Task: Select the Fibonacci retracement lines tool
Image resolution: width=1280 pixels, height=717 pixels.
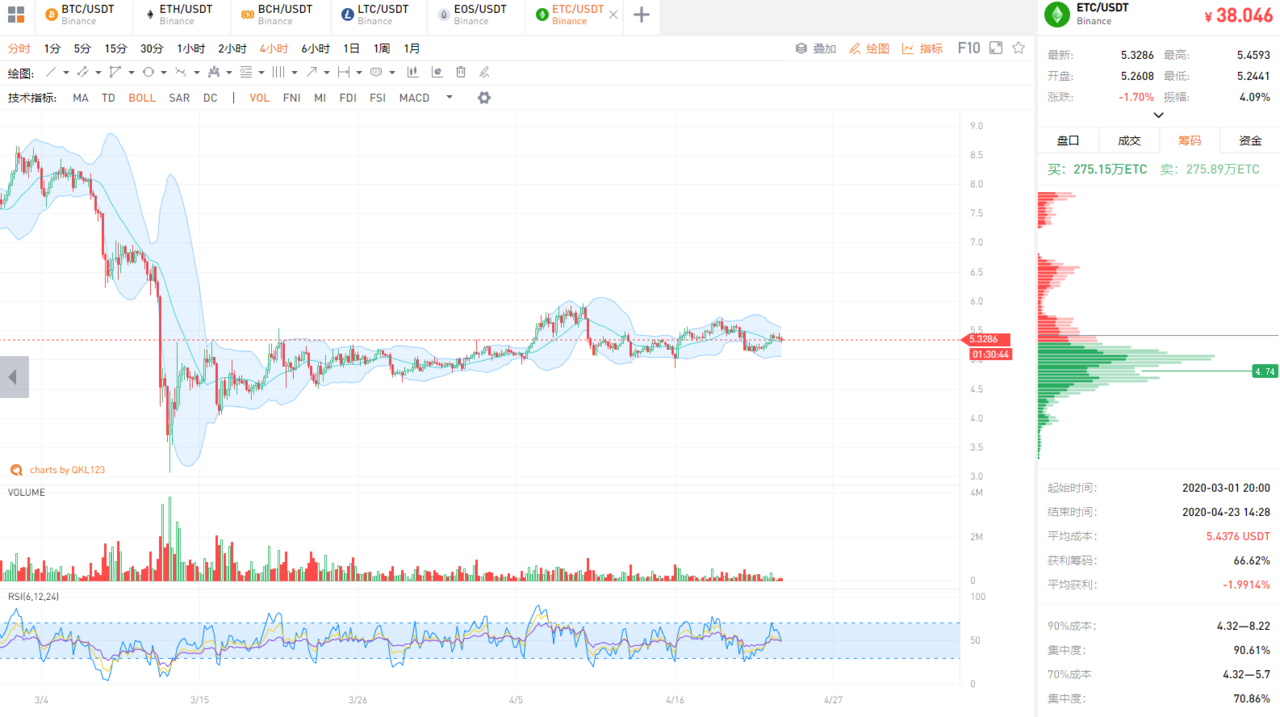Action: coord(246,72)
